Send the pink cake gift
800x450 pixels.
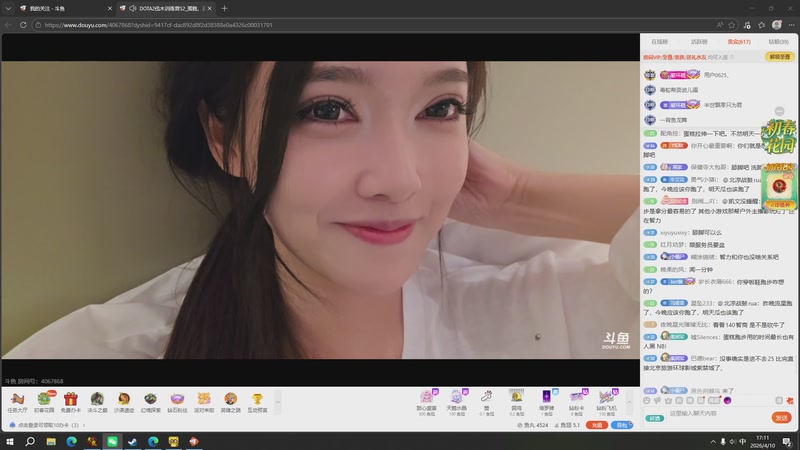tap(427, 403)
